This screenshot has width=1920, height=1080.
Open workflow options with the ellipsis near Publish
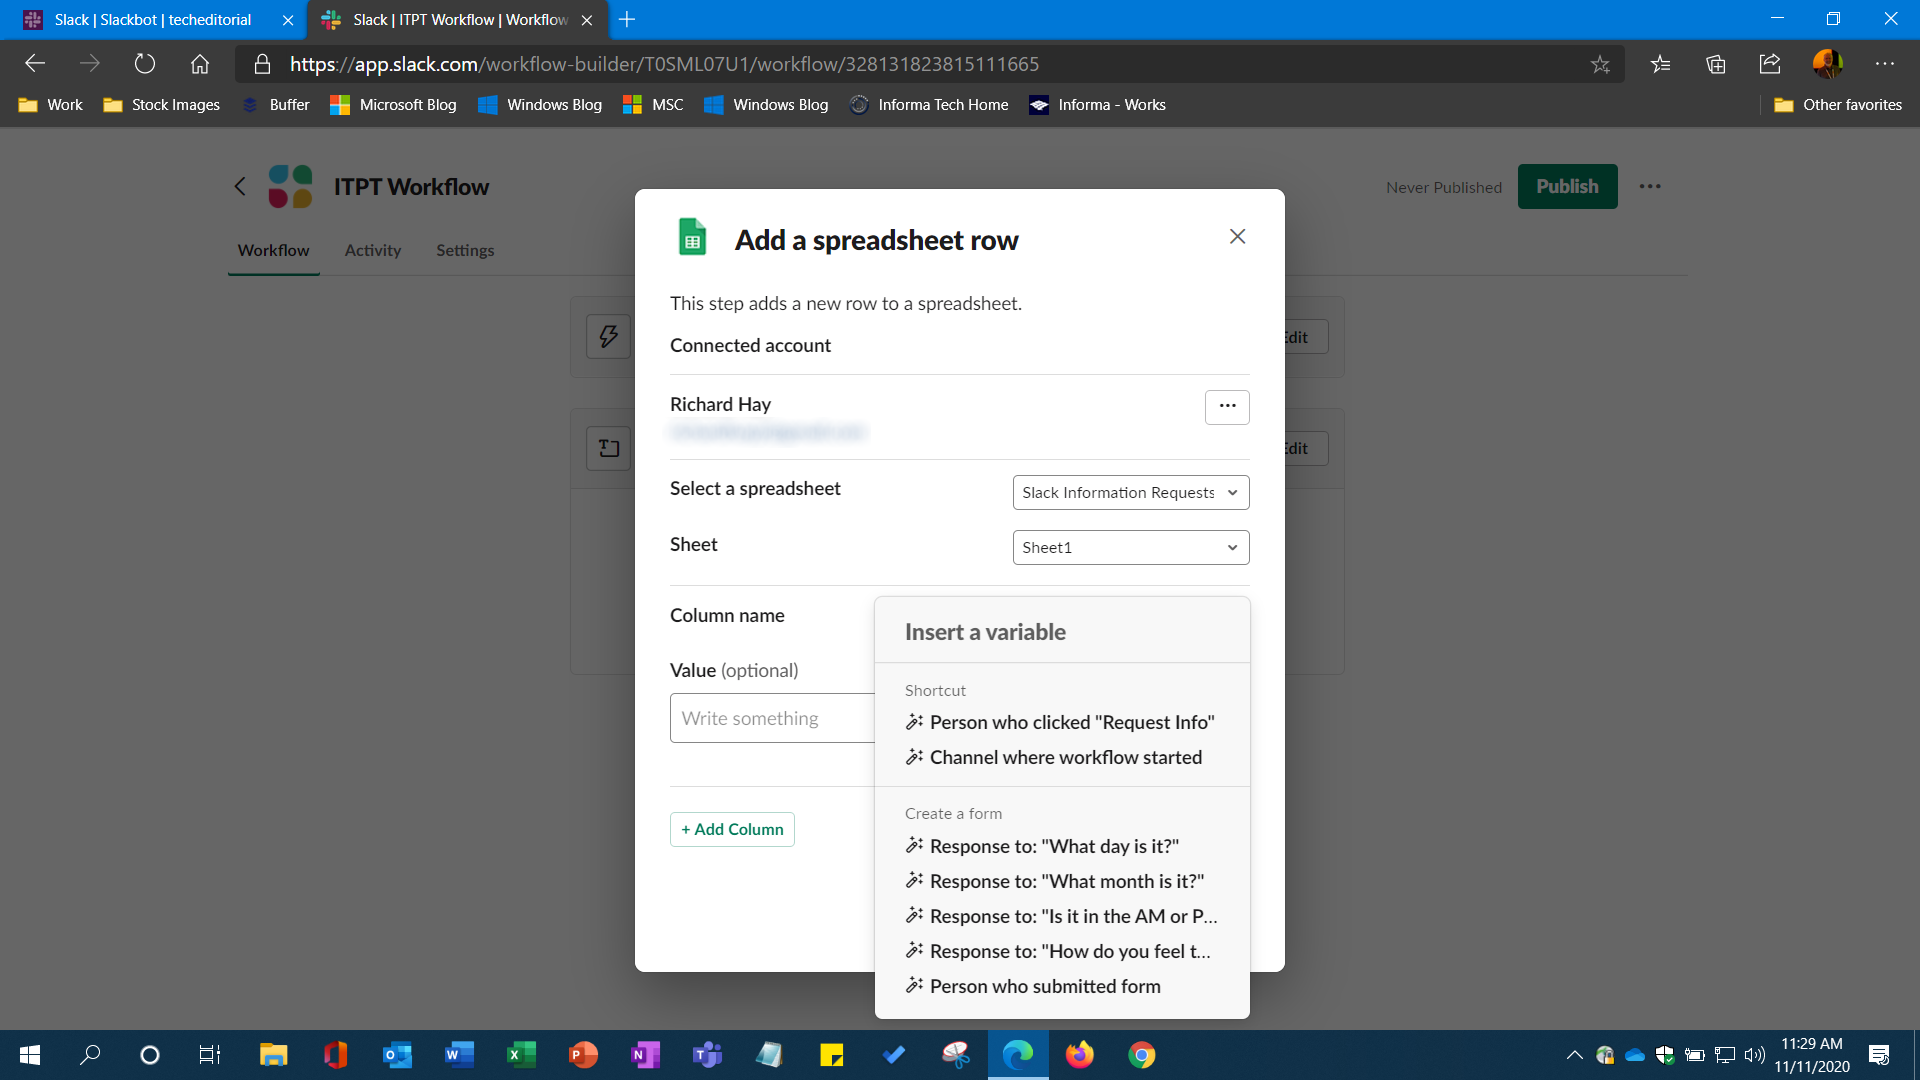coord(1650,186)
